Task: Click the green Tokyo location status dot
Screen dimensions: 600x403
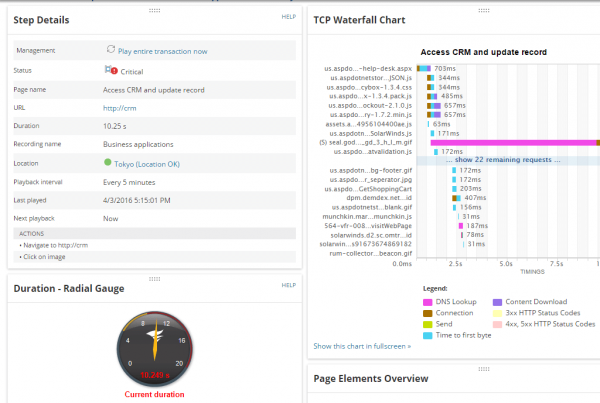Action: (x=108, y=161)
